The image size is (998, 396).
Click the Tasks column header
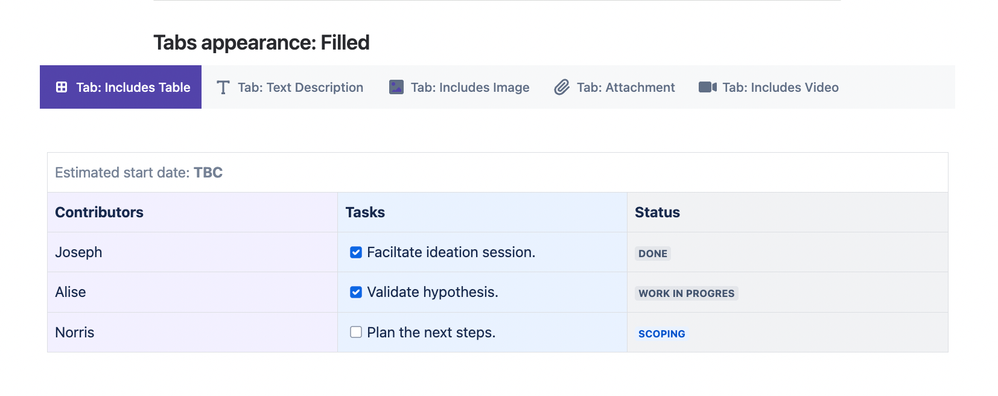click(482, 213)
